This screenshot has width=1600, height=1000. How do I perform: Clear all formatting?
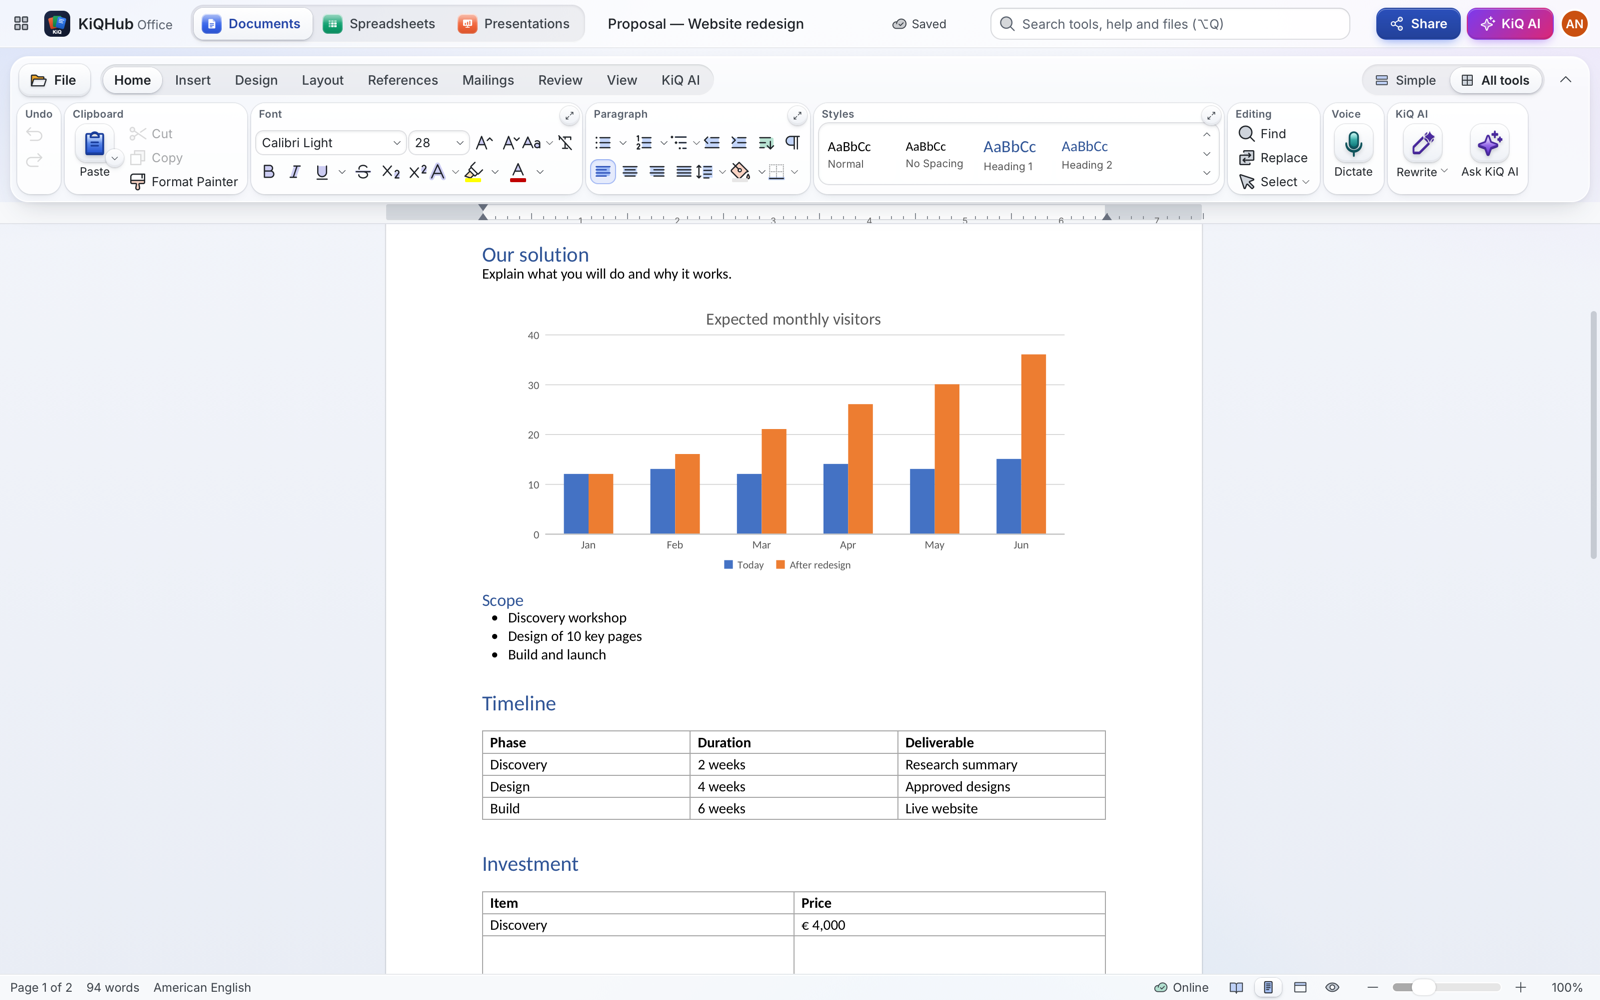tap(565, 143)
